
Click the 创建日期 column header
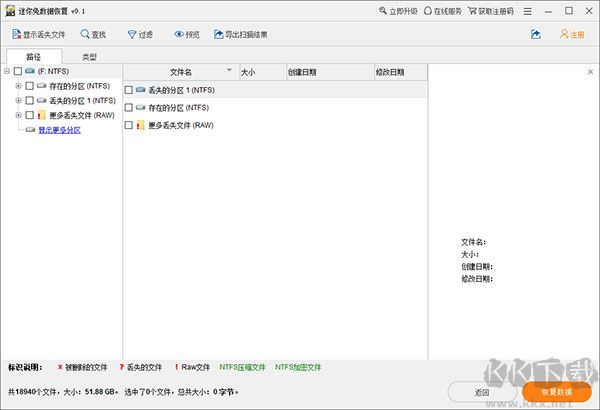pyautogui.click(x=330, y=72)
